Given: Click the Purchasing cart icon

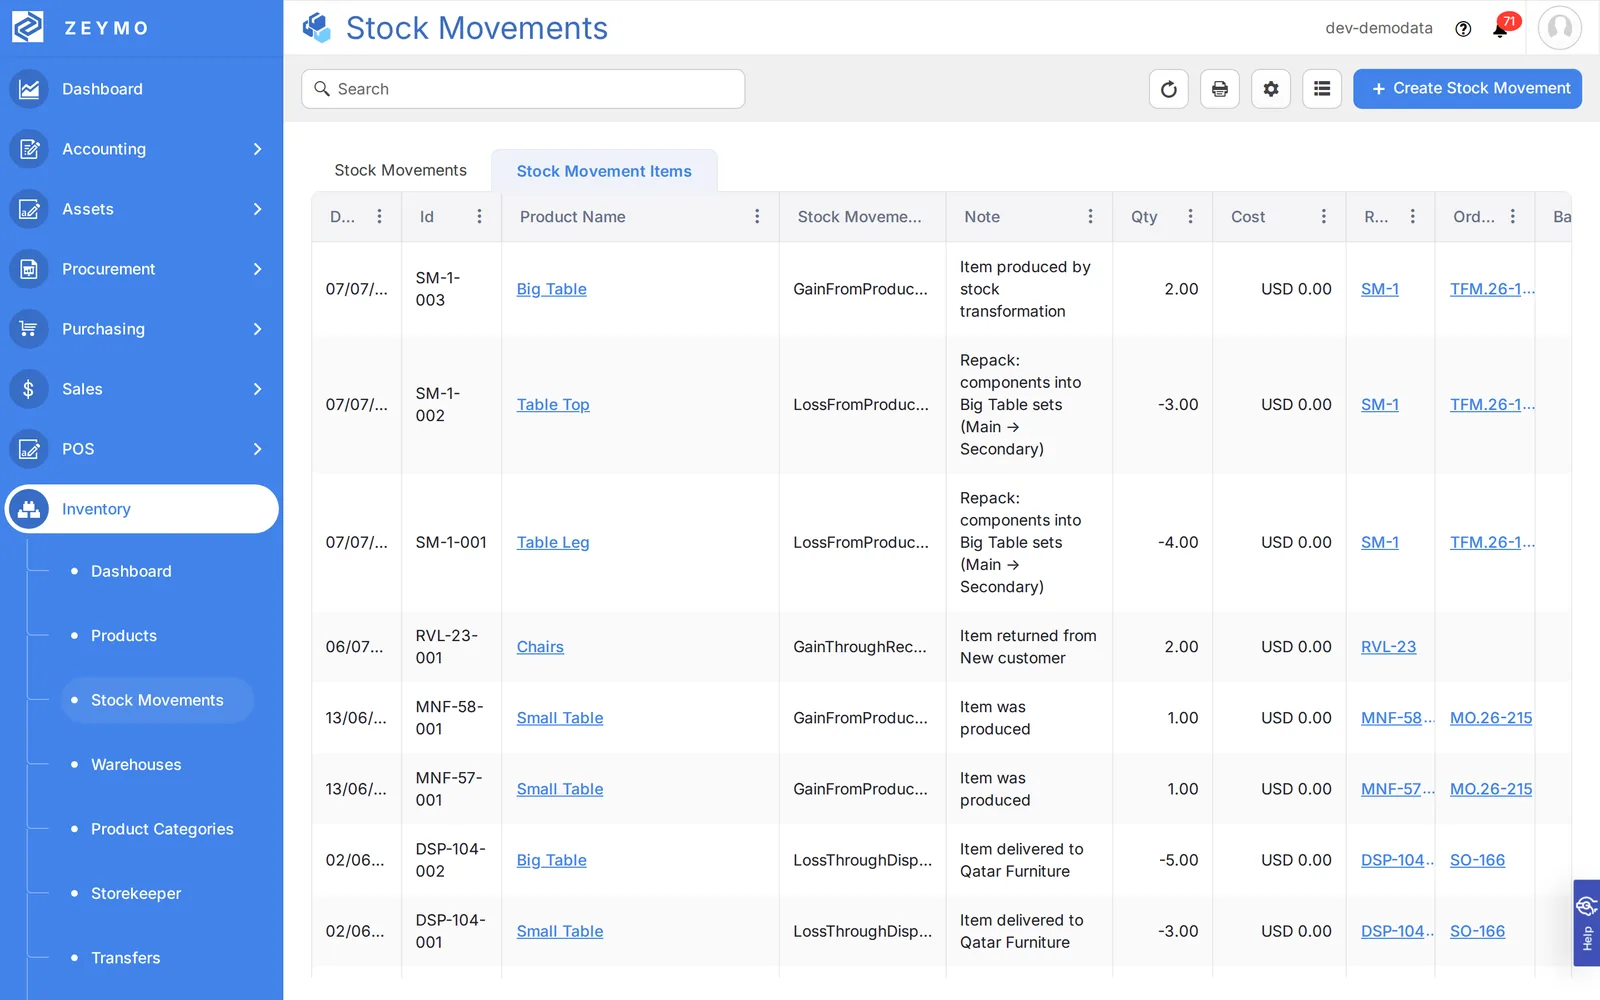Looking at the screenshot, I should pos(29,329).
